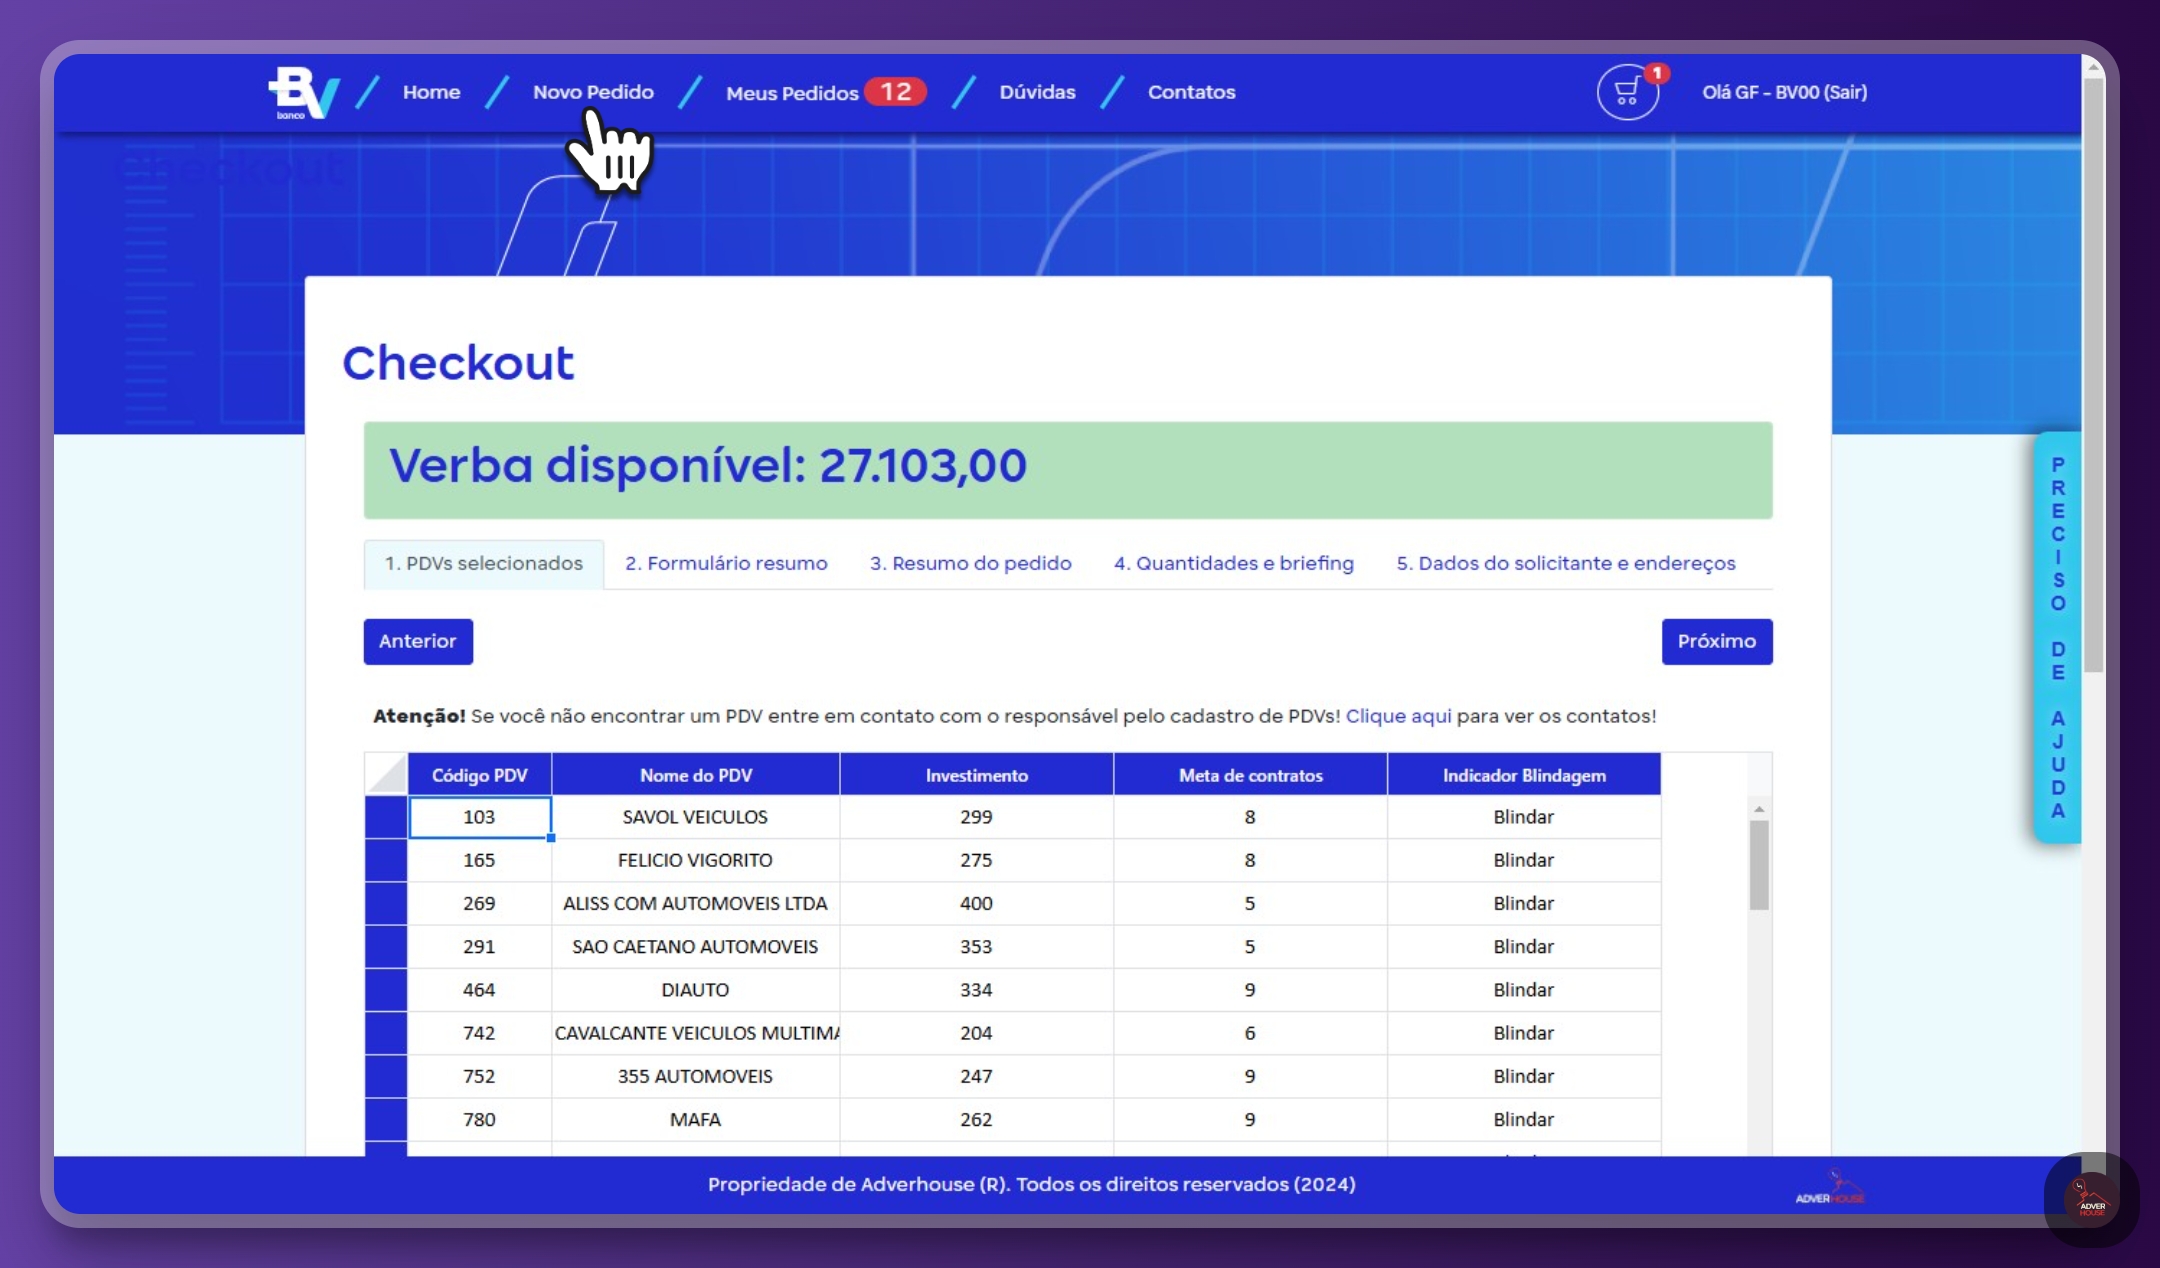Click the Adverhouse logo in footer
2160x1268 pixels.
pyautogui.click(x=1830, y=1187)
